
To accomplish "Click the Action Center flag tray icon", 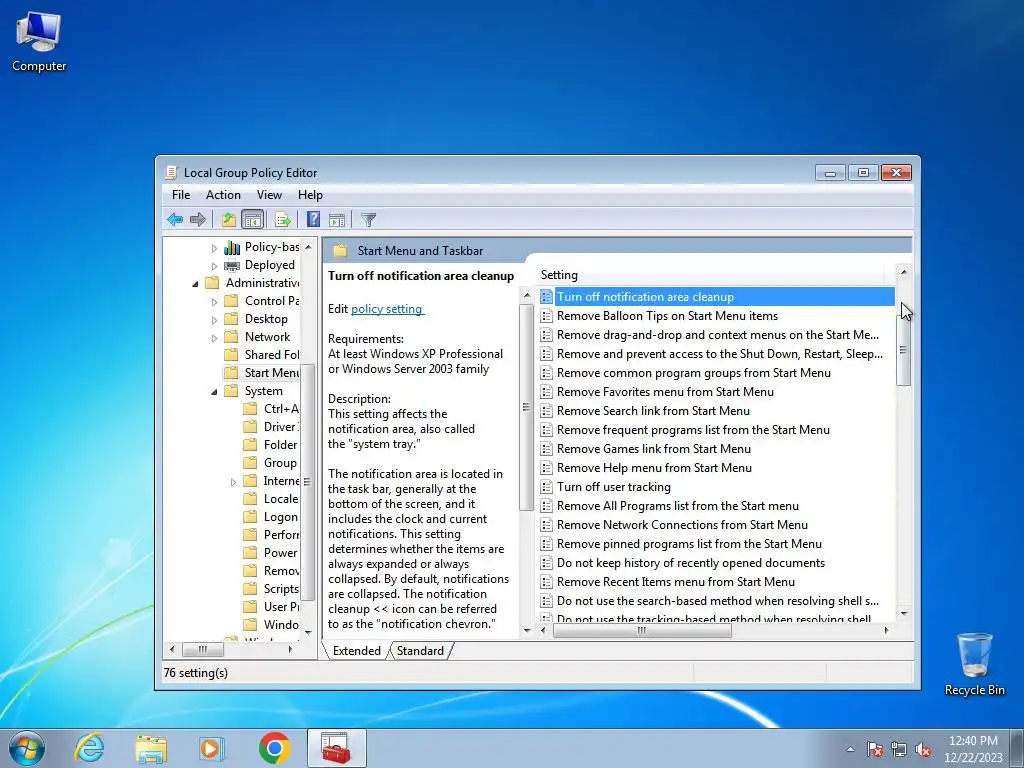I will pos(875,749).
